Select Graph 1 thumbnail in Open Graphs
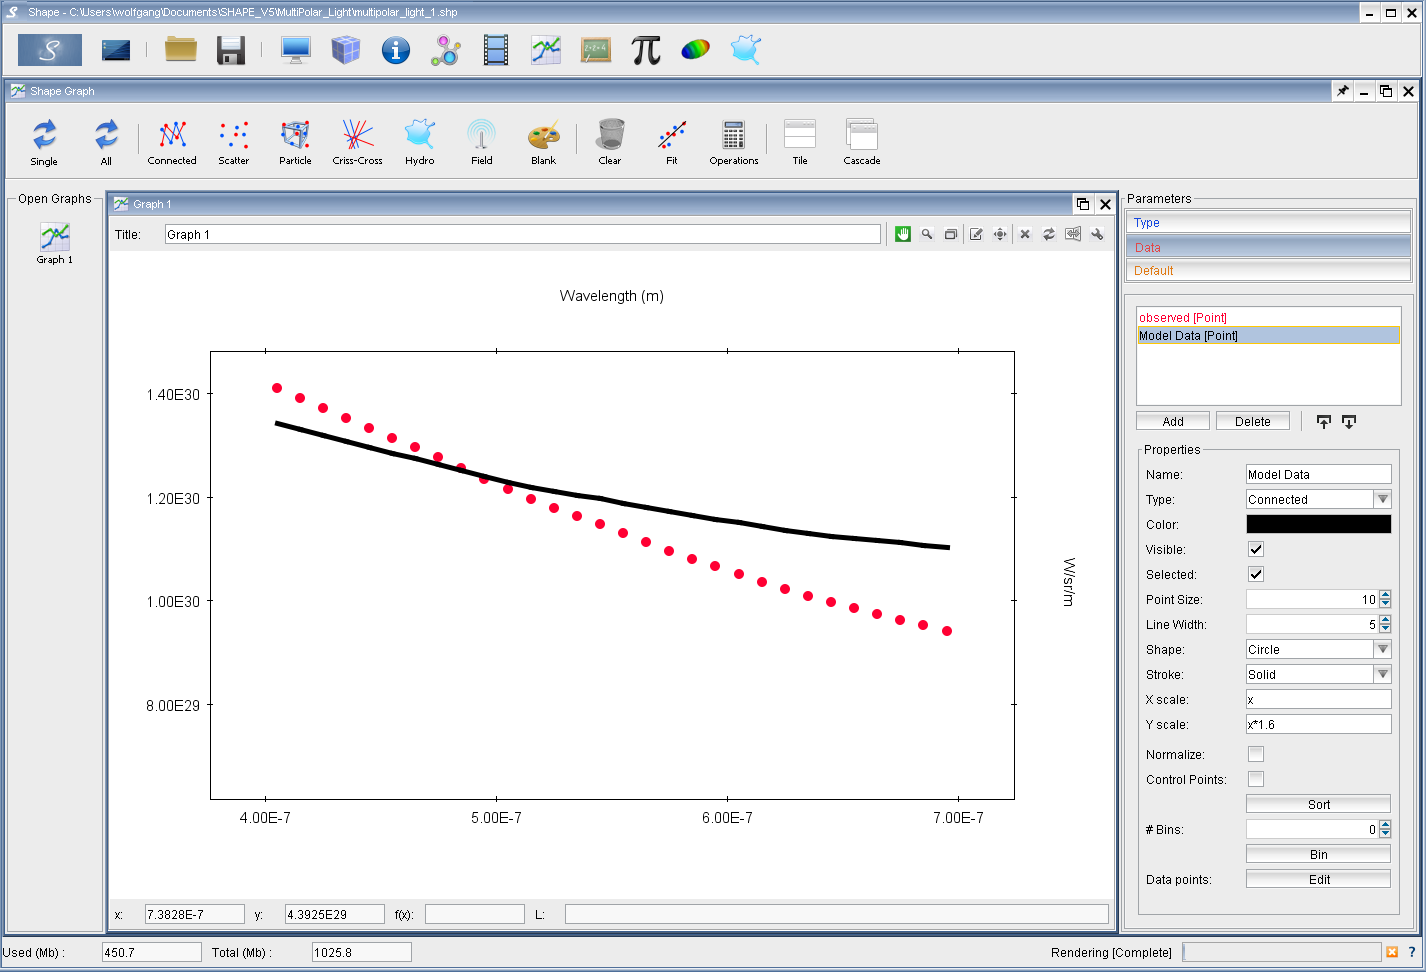The width and height of the screenshot is (1426, 972). (x=55, y=243)
